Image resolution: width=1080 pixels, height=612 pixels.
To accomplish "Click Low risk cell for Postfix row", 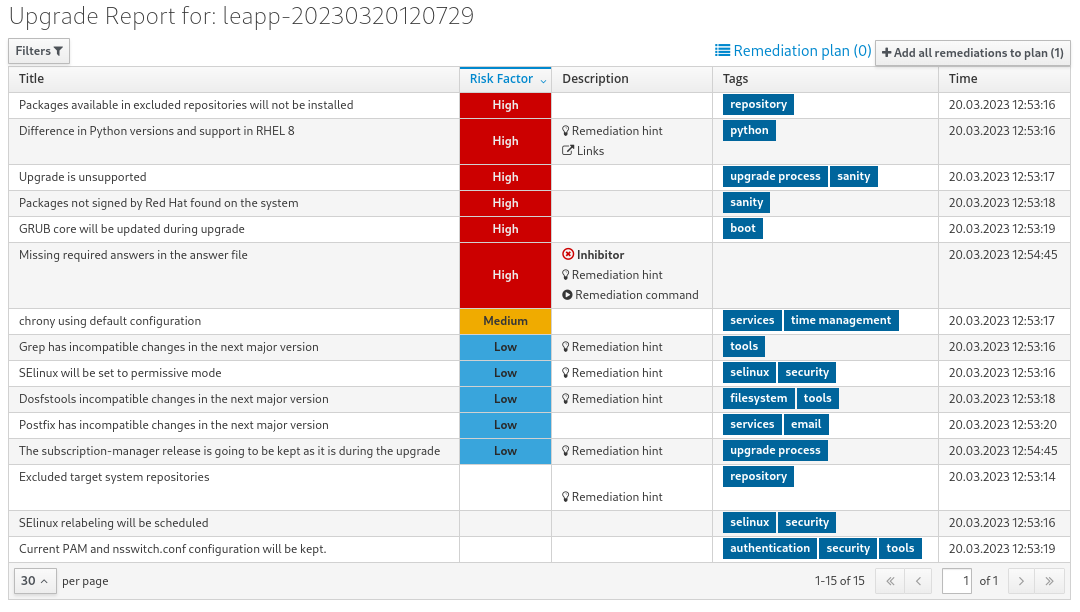I will [x=506, y=425].
